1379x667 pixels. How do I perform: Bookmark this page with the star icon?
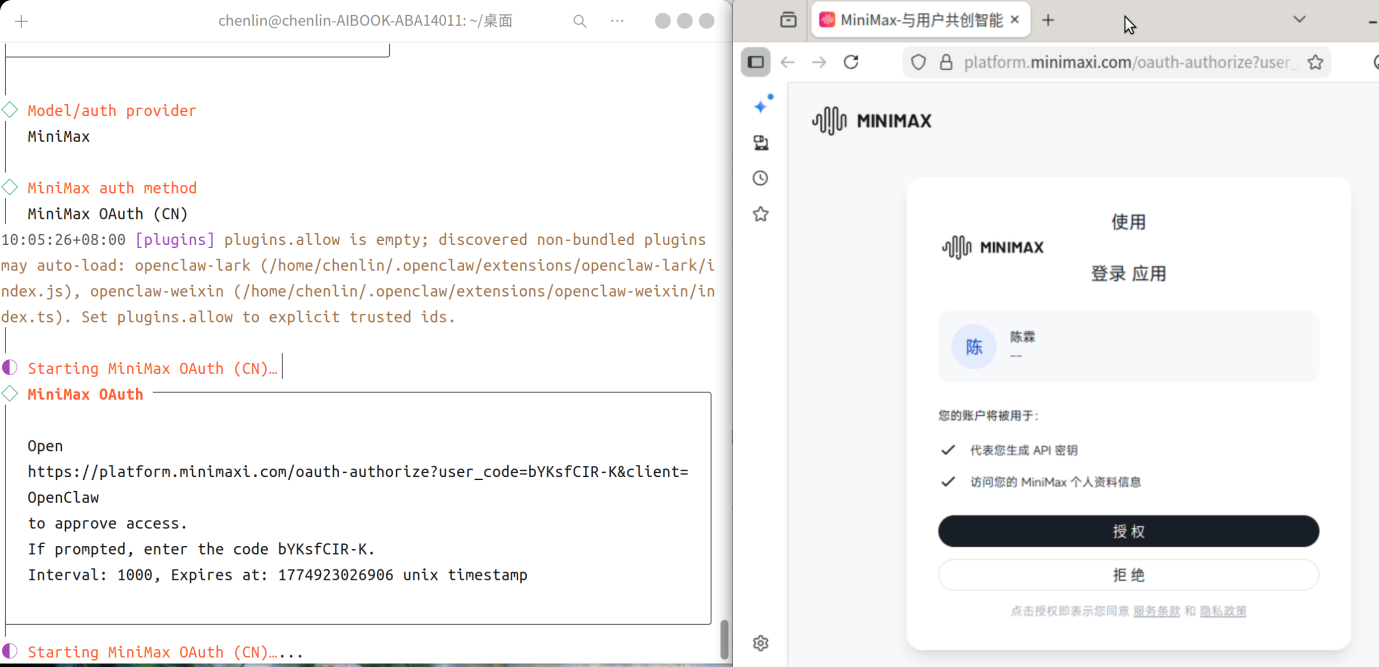(x=1315, y=62)
